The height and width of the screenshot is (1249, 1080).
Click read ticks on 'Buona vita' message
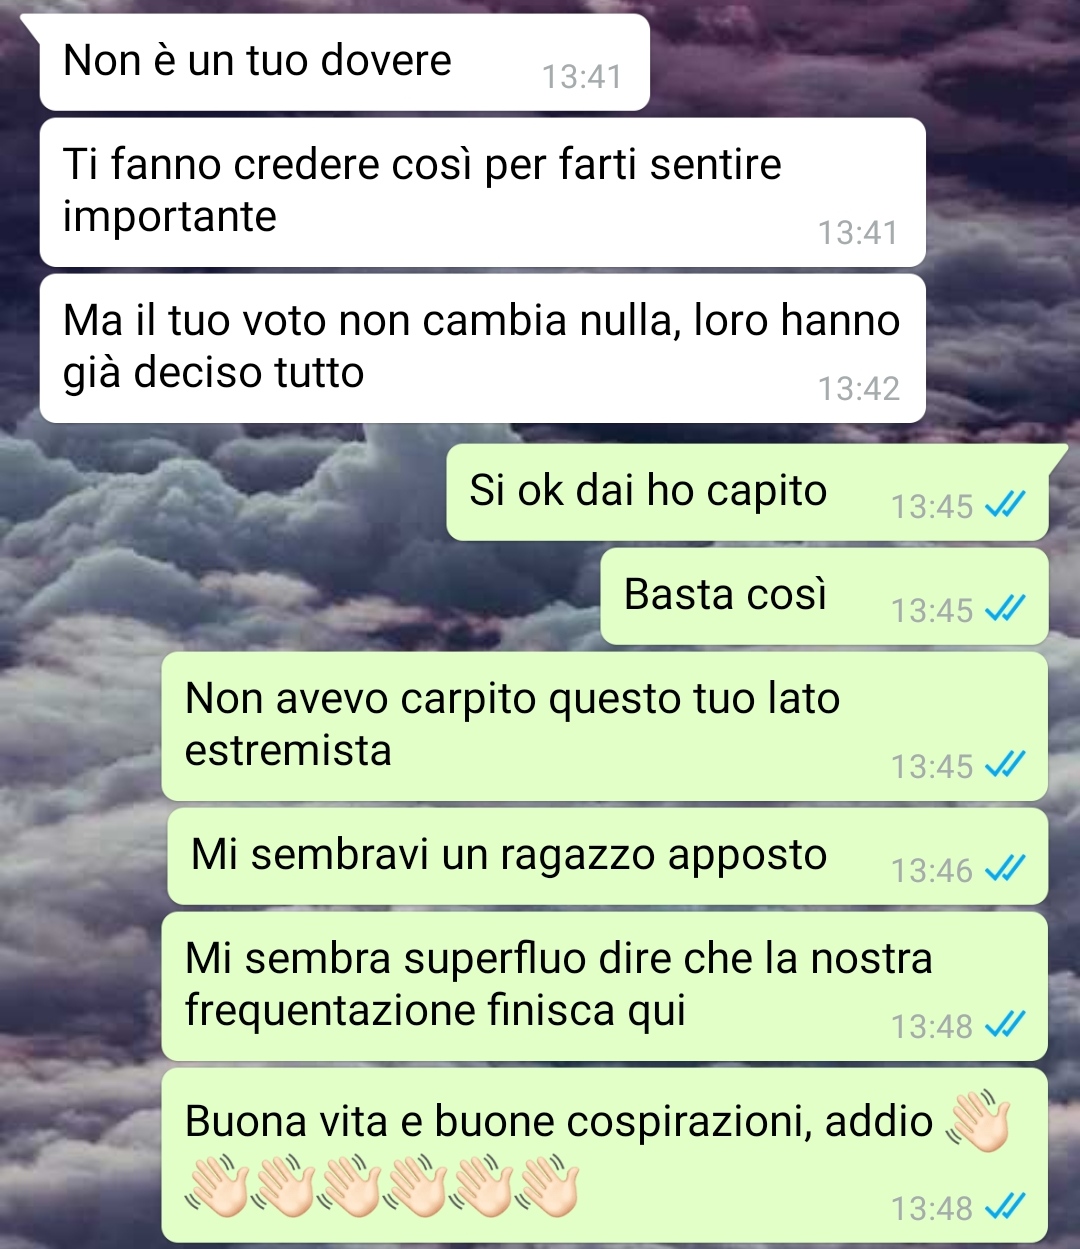[x=1005, y=1208]
